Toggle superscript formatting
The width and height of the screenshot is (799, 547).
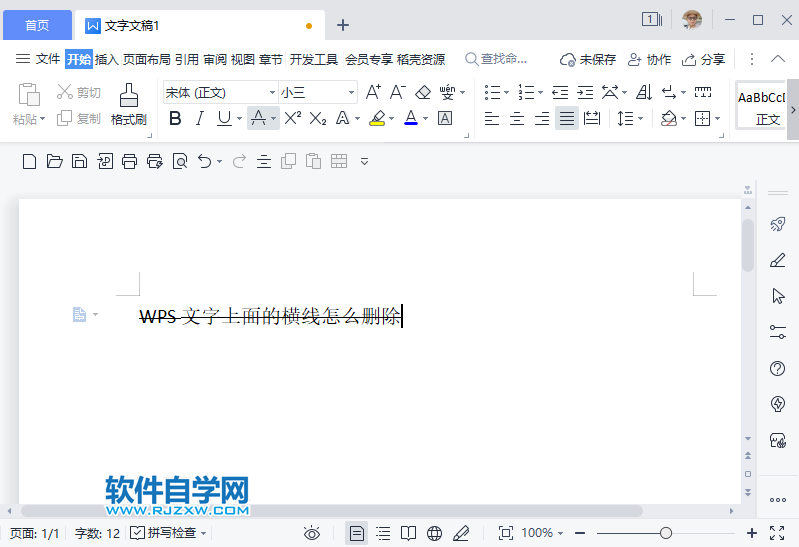[x=292, y=118]
